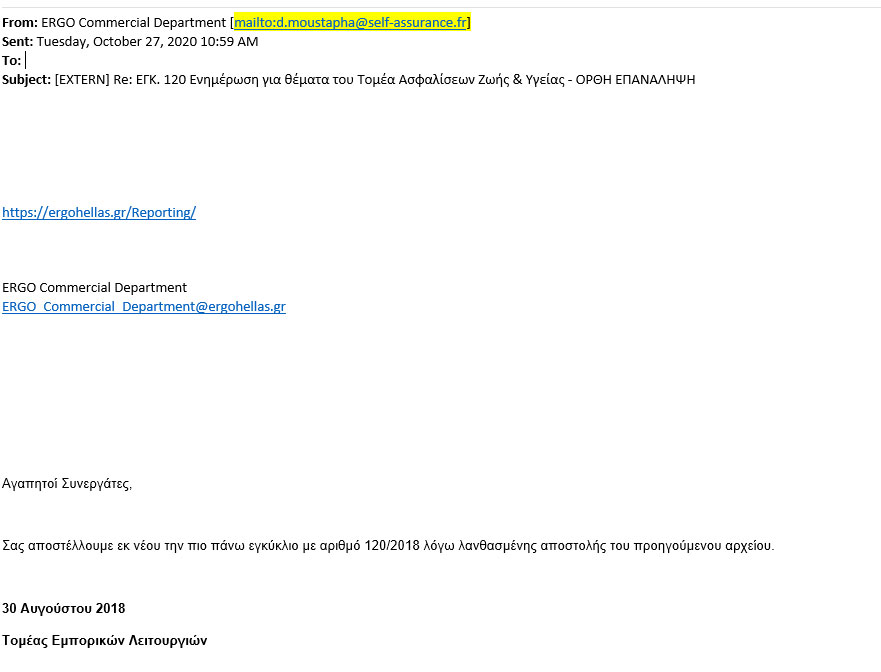Viewport: 881px width, 672px height.
Task: Click the [EXTERN] tag in the subject
Action: [82, 80]
